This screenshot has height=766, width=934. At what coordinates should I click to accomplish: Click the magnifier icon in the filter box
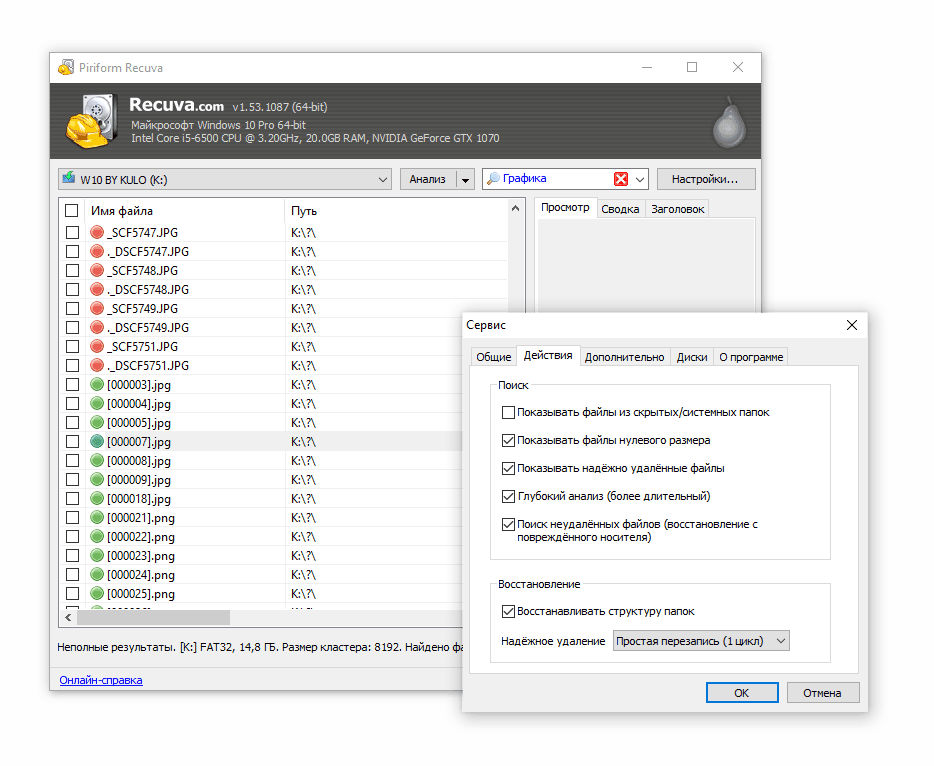tap(493, 179)
